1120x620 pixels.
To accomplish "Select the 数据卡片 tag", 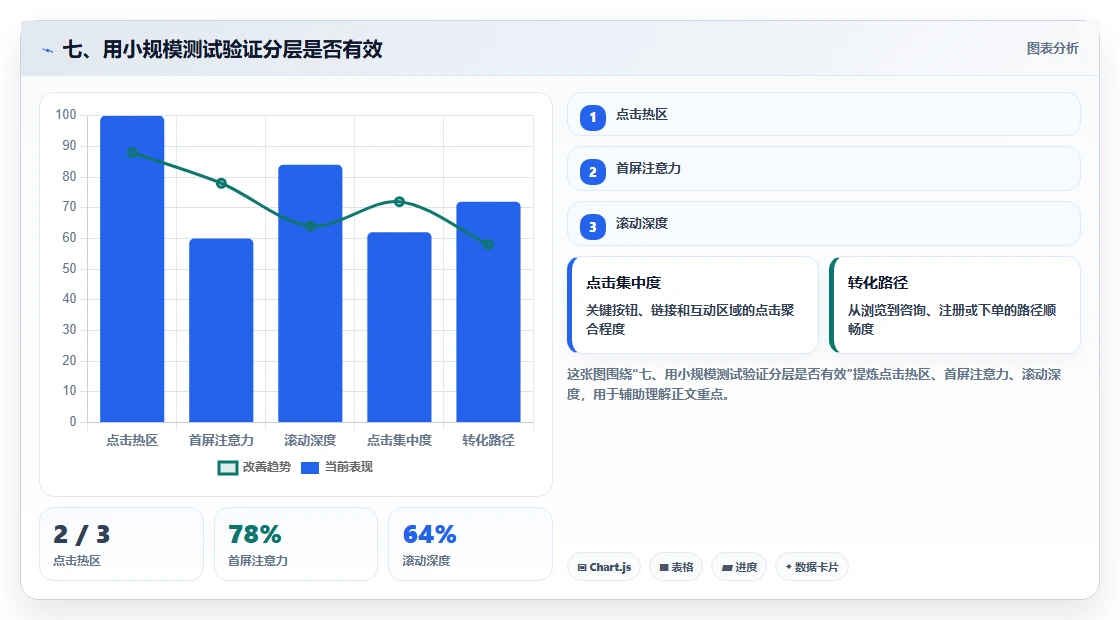I will (812, 567).
